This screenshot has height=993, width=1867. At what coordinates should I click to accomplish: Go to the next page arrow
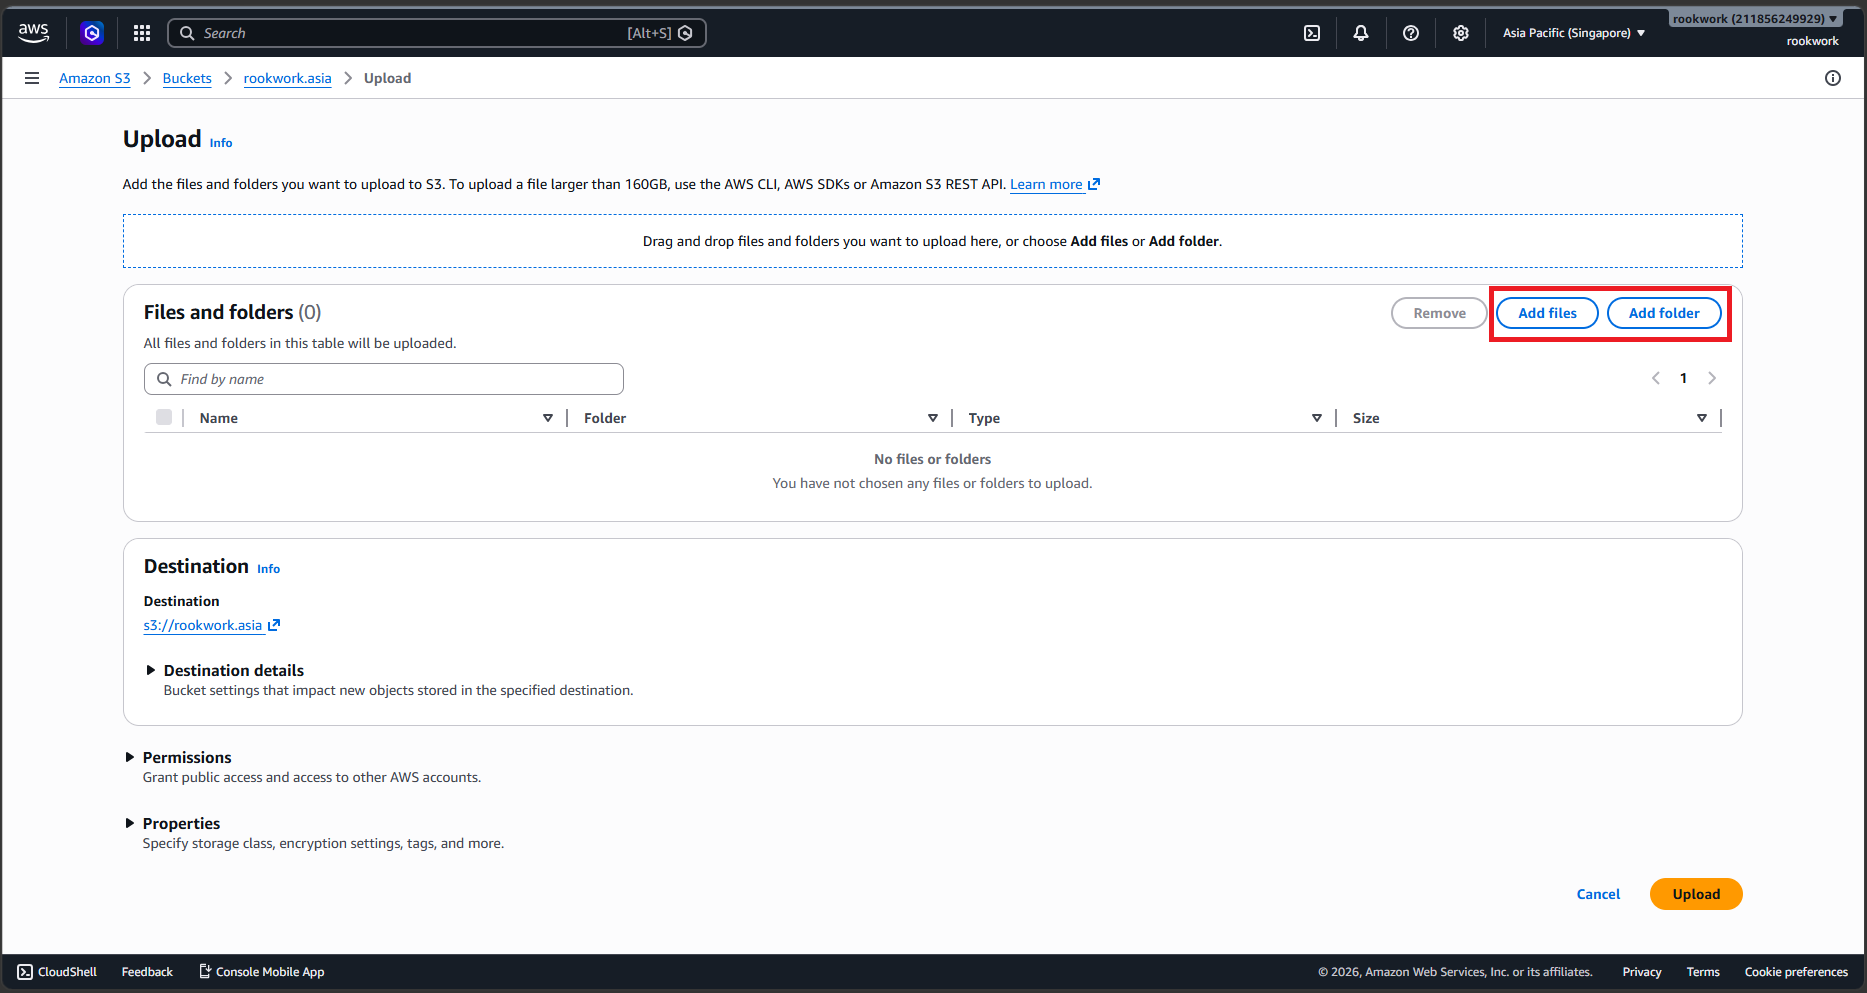tap(1712, 378)
